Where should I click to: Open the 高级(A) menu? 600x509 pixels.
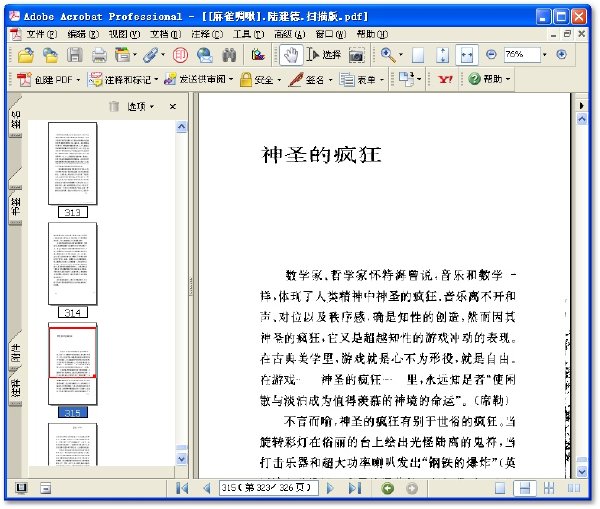pos(290,34)
